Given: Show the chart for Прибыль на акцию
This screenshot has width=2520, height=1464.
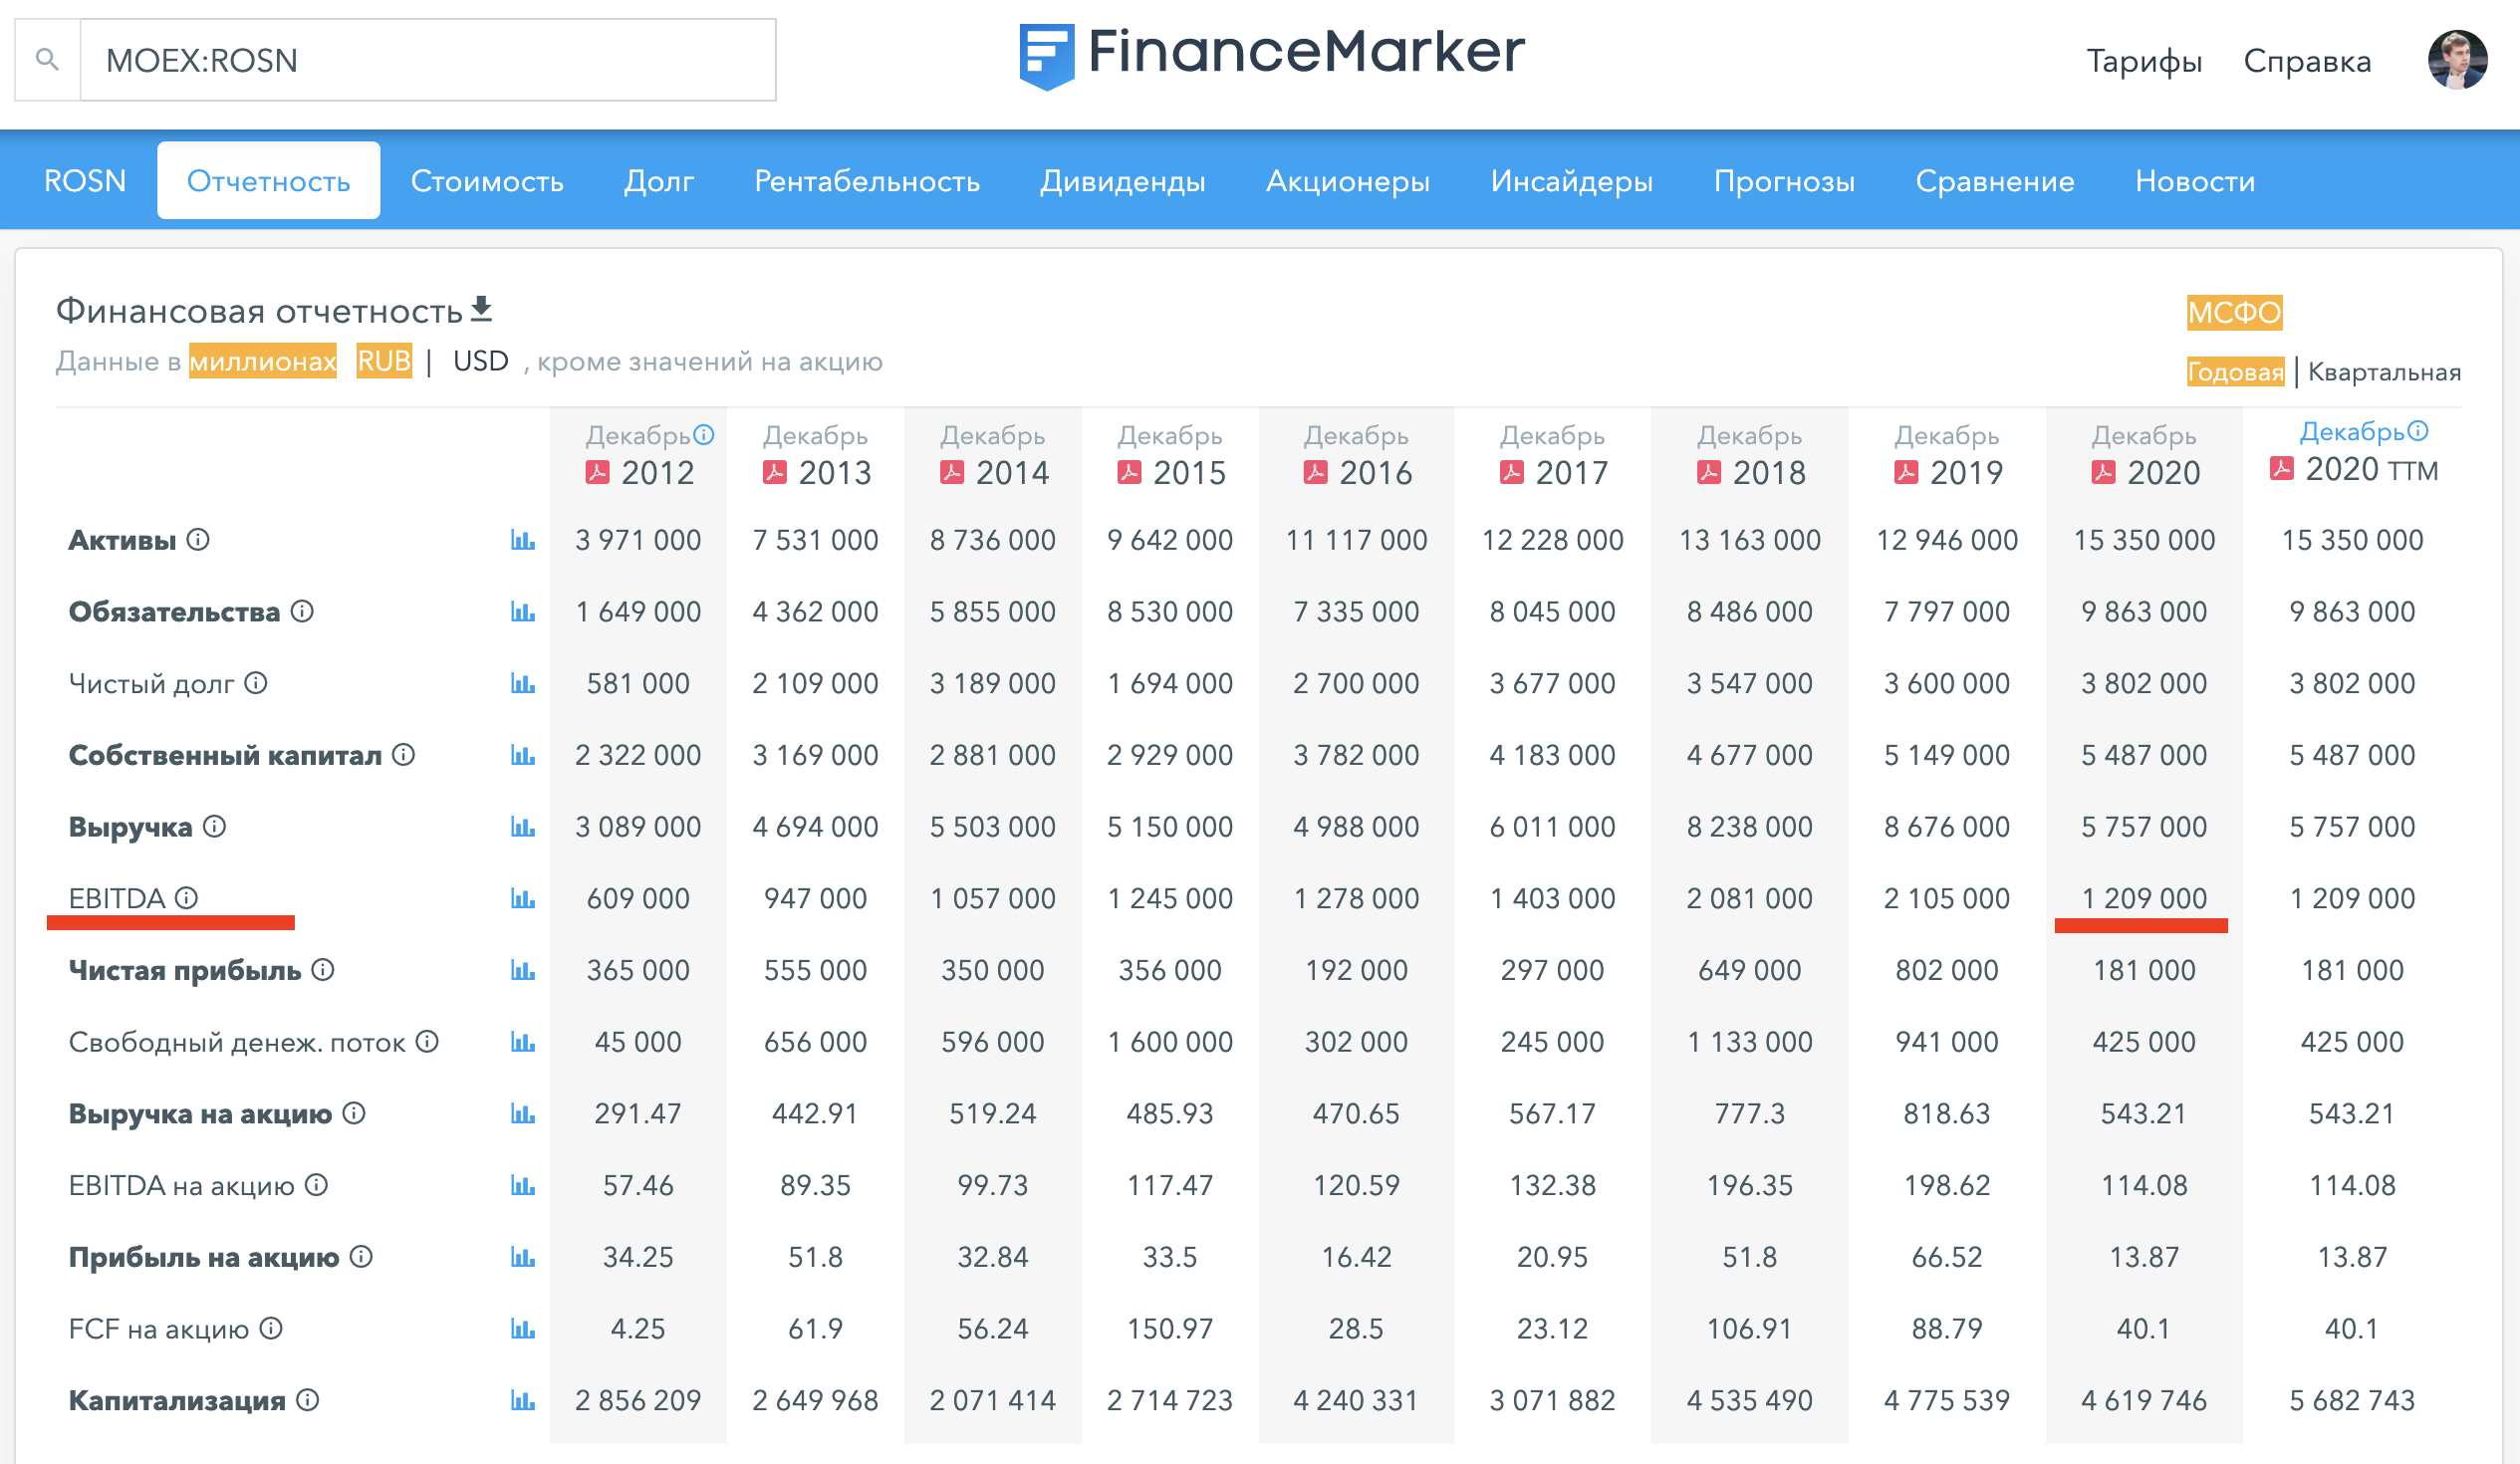Looking at the screenshot, I should click(523, 1257).
